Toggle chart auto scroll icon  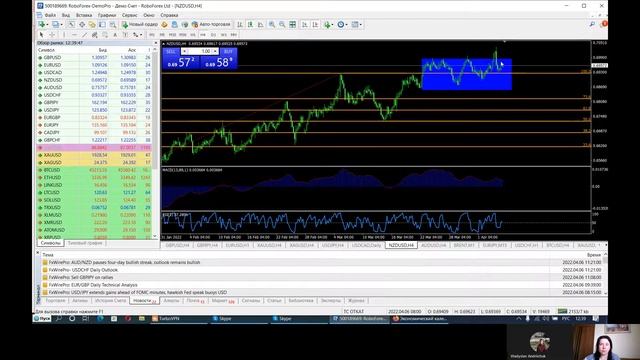(x=304, y=24)
